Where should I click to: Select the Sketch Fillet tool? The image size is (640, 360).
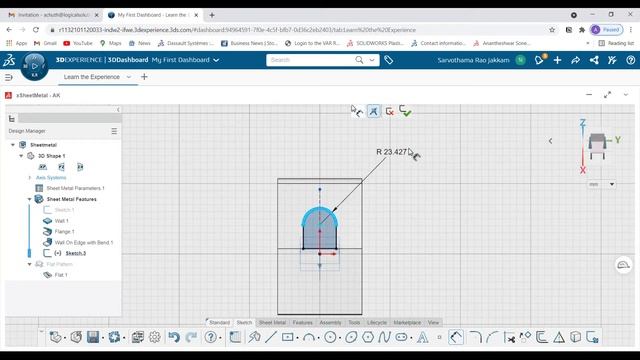click(475, 337)
